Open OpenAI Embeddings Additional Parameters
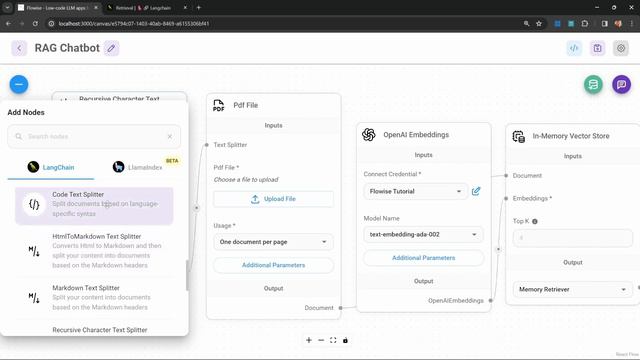Viewport: 640px width, 360px height. coord(423,258)
